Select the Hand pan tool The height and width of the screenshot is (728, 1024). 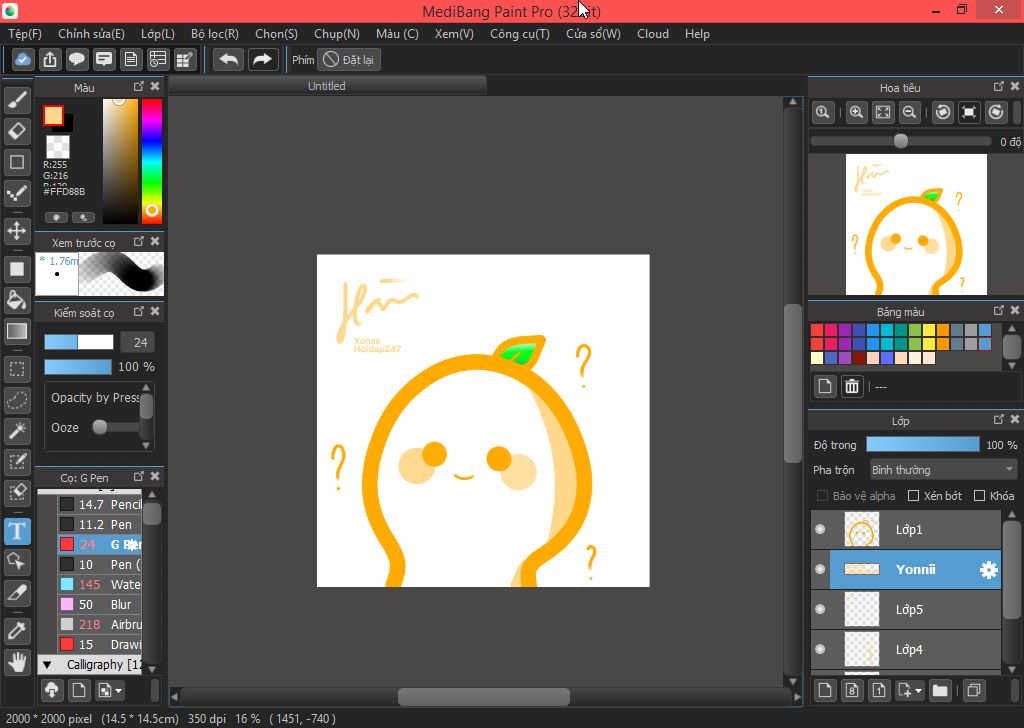click(18, 662)
